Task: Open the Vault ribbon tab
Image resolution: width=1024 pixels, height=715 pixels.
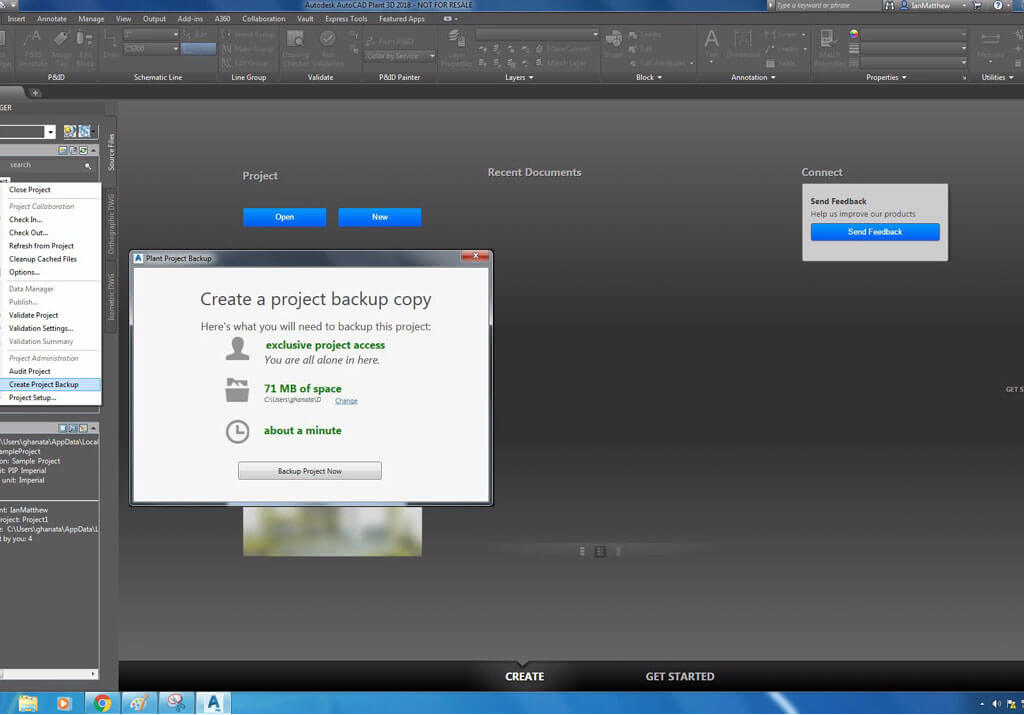Action: (306, 19)
